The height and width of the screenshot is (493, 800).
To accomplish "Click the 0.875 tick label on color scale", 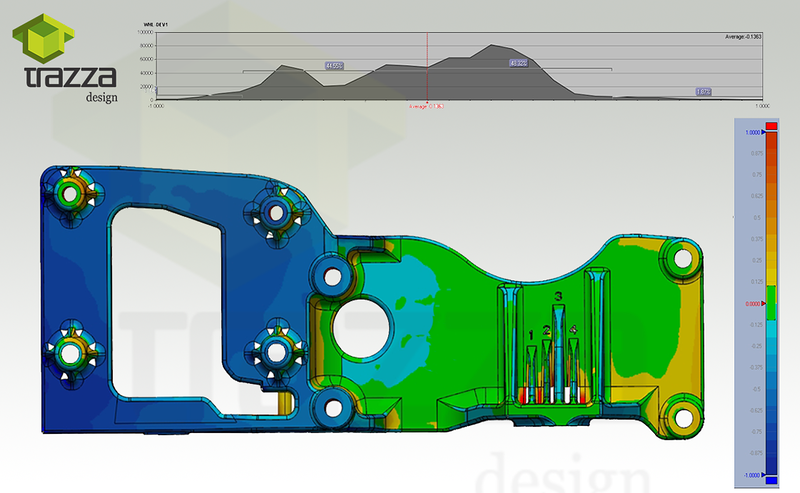I will (x=756, y=154).
